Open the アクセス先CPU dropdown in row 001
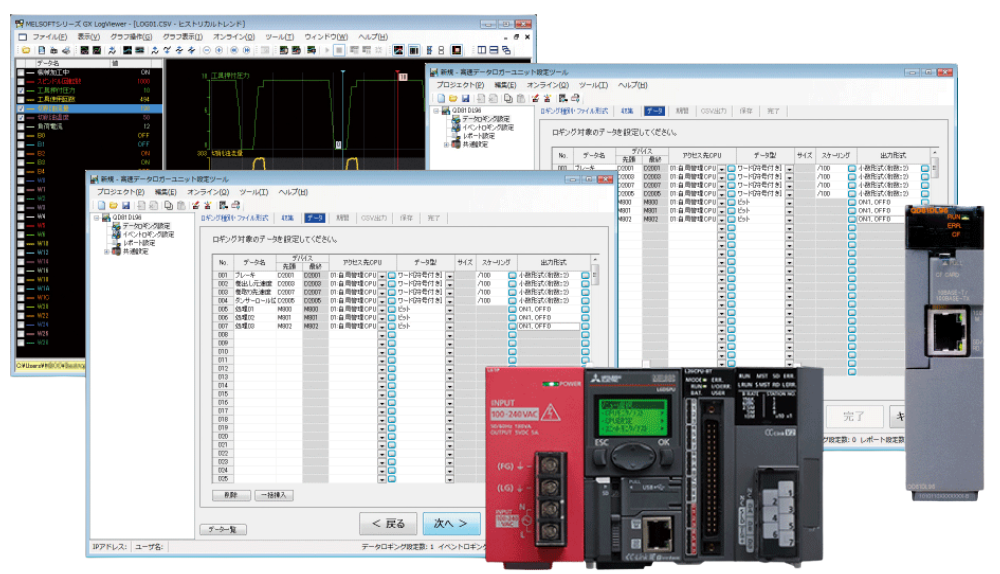The width and height of the screenshot is (1000, 574). click(x=382, y=274)
